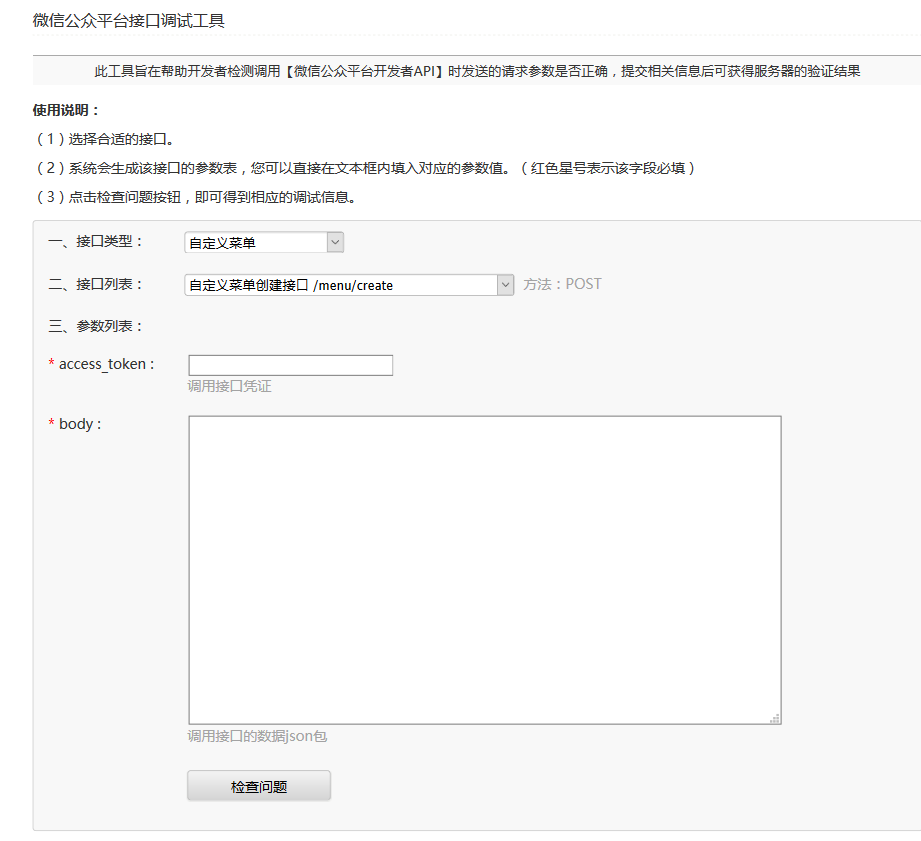Click the access_token input field
Viewport: 921px width, 841px height.
(x=290, y=365)
